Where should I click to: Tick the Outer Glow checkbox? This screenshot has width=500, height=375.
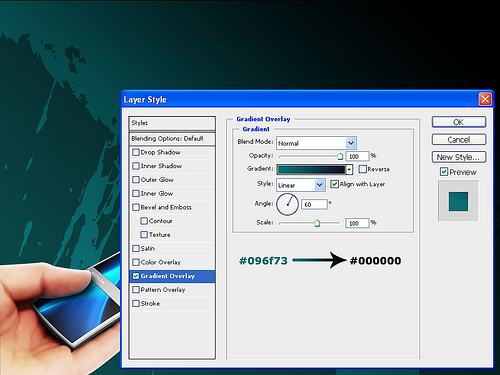136,180
